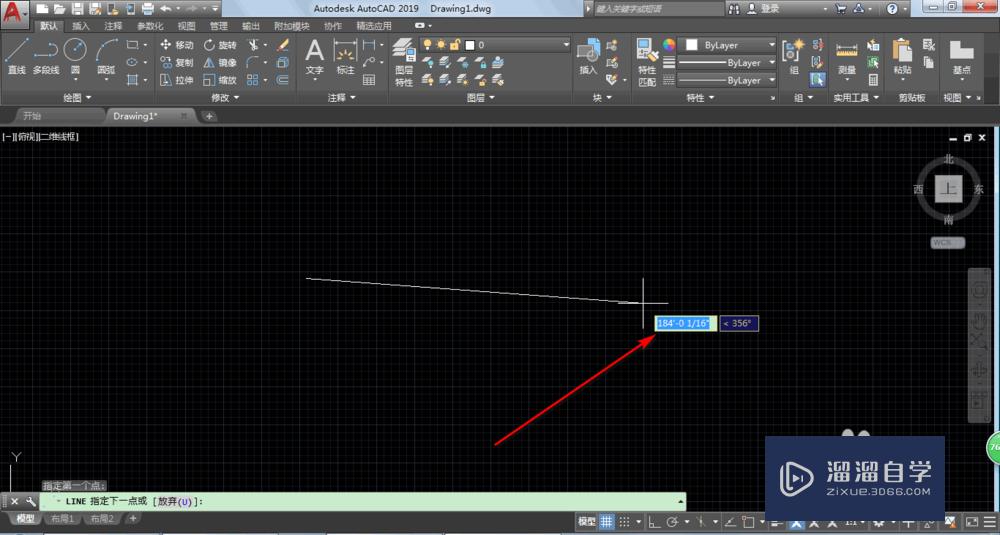Screen dimensions: 1000x535
Task: Click the WCS button under the ViewCube
Action: click(948, 242)
